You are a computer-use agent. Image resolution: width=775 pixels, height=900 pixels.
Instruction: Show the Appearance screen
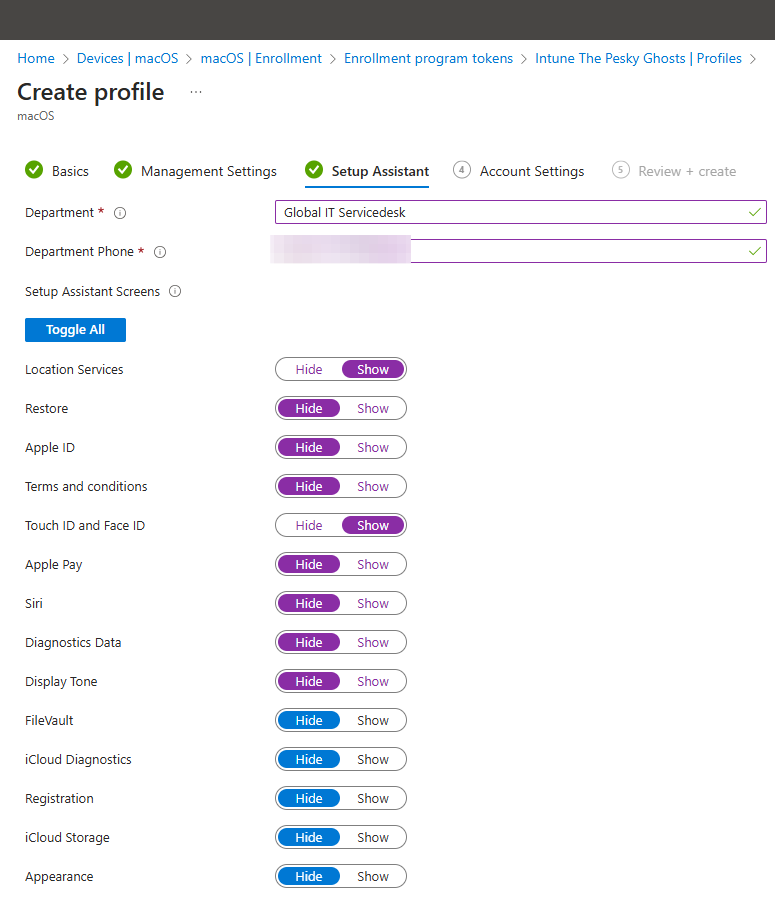pos(373,876)
